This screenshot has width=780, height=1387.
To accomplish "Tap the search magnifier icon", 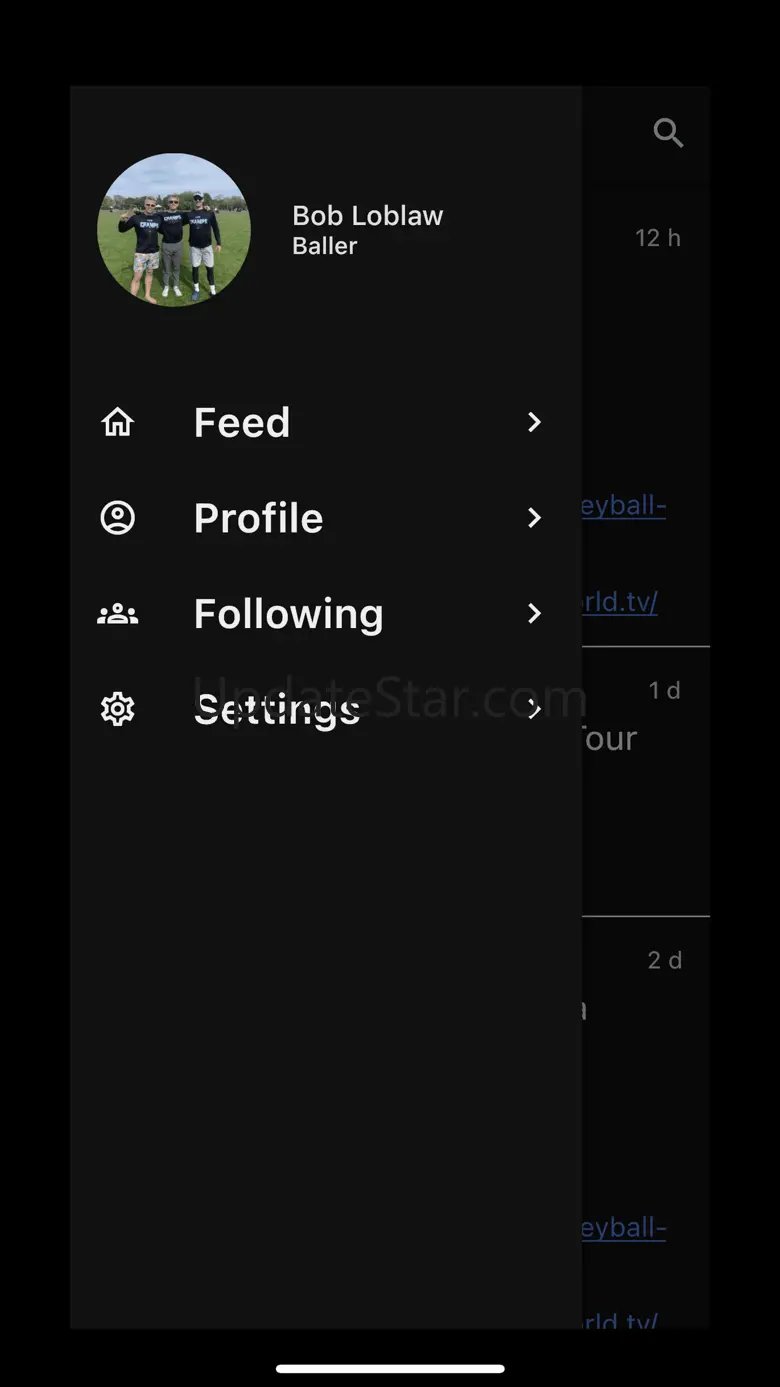I will [x=668, y=132].
